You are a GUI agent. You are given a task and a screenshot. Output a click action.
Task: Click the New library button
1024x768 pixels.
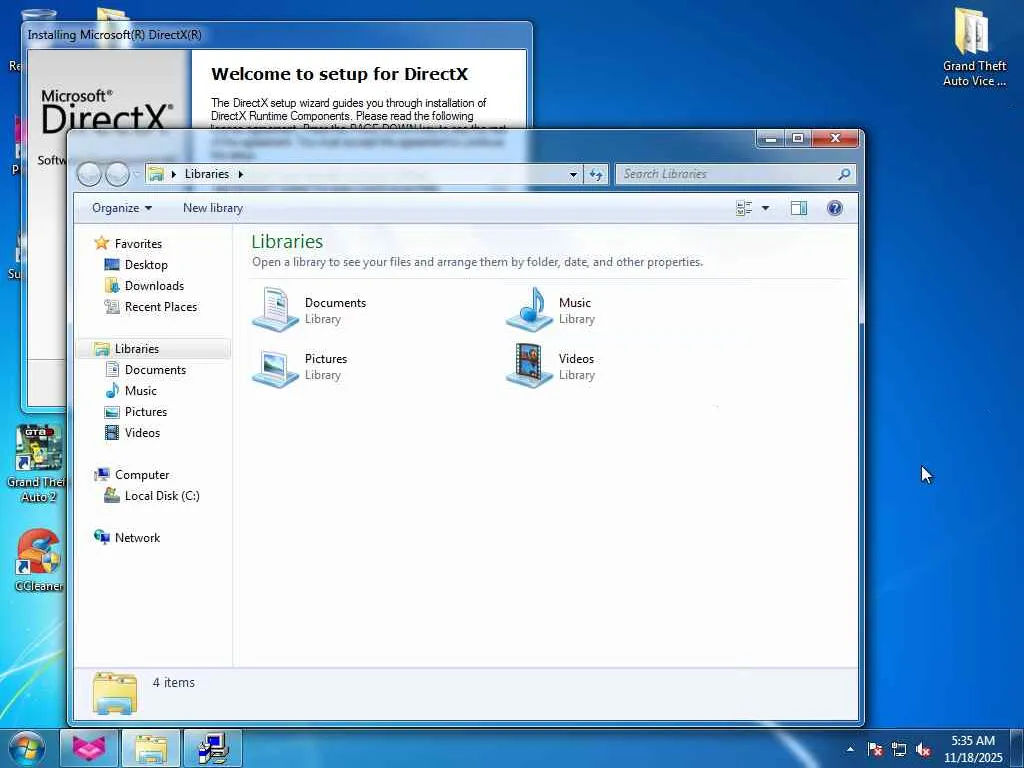[x=213, y=208]
